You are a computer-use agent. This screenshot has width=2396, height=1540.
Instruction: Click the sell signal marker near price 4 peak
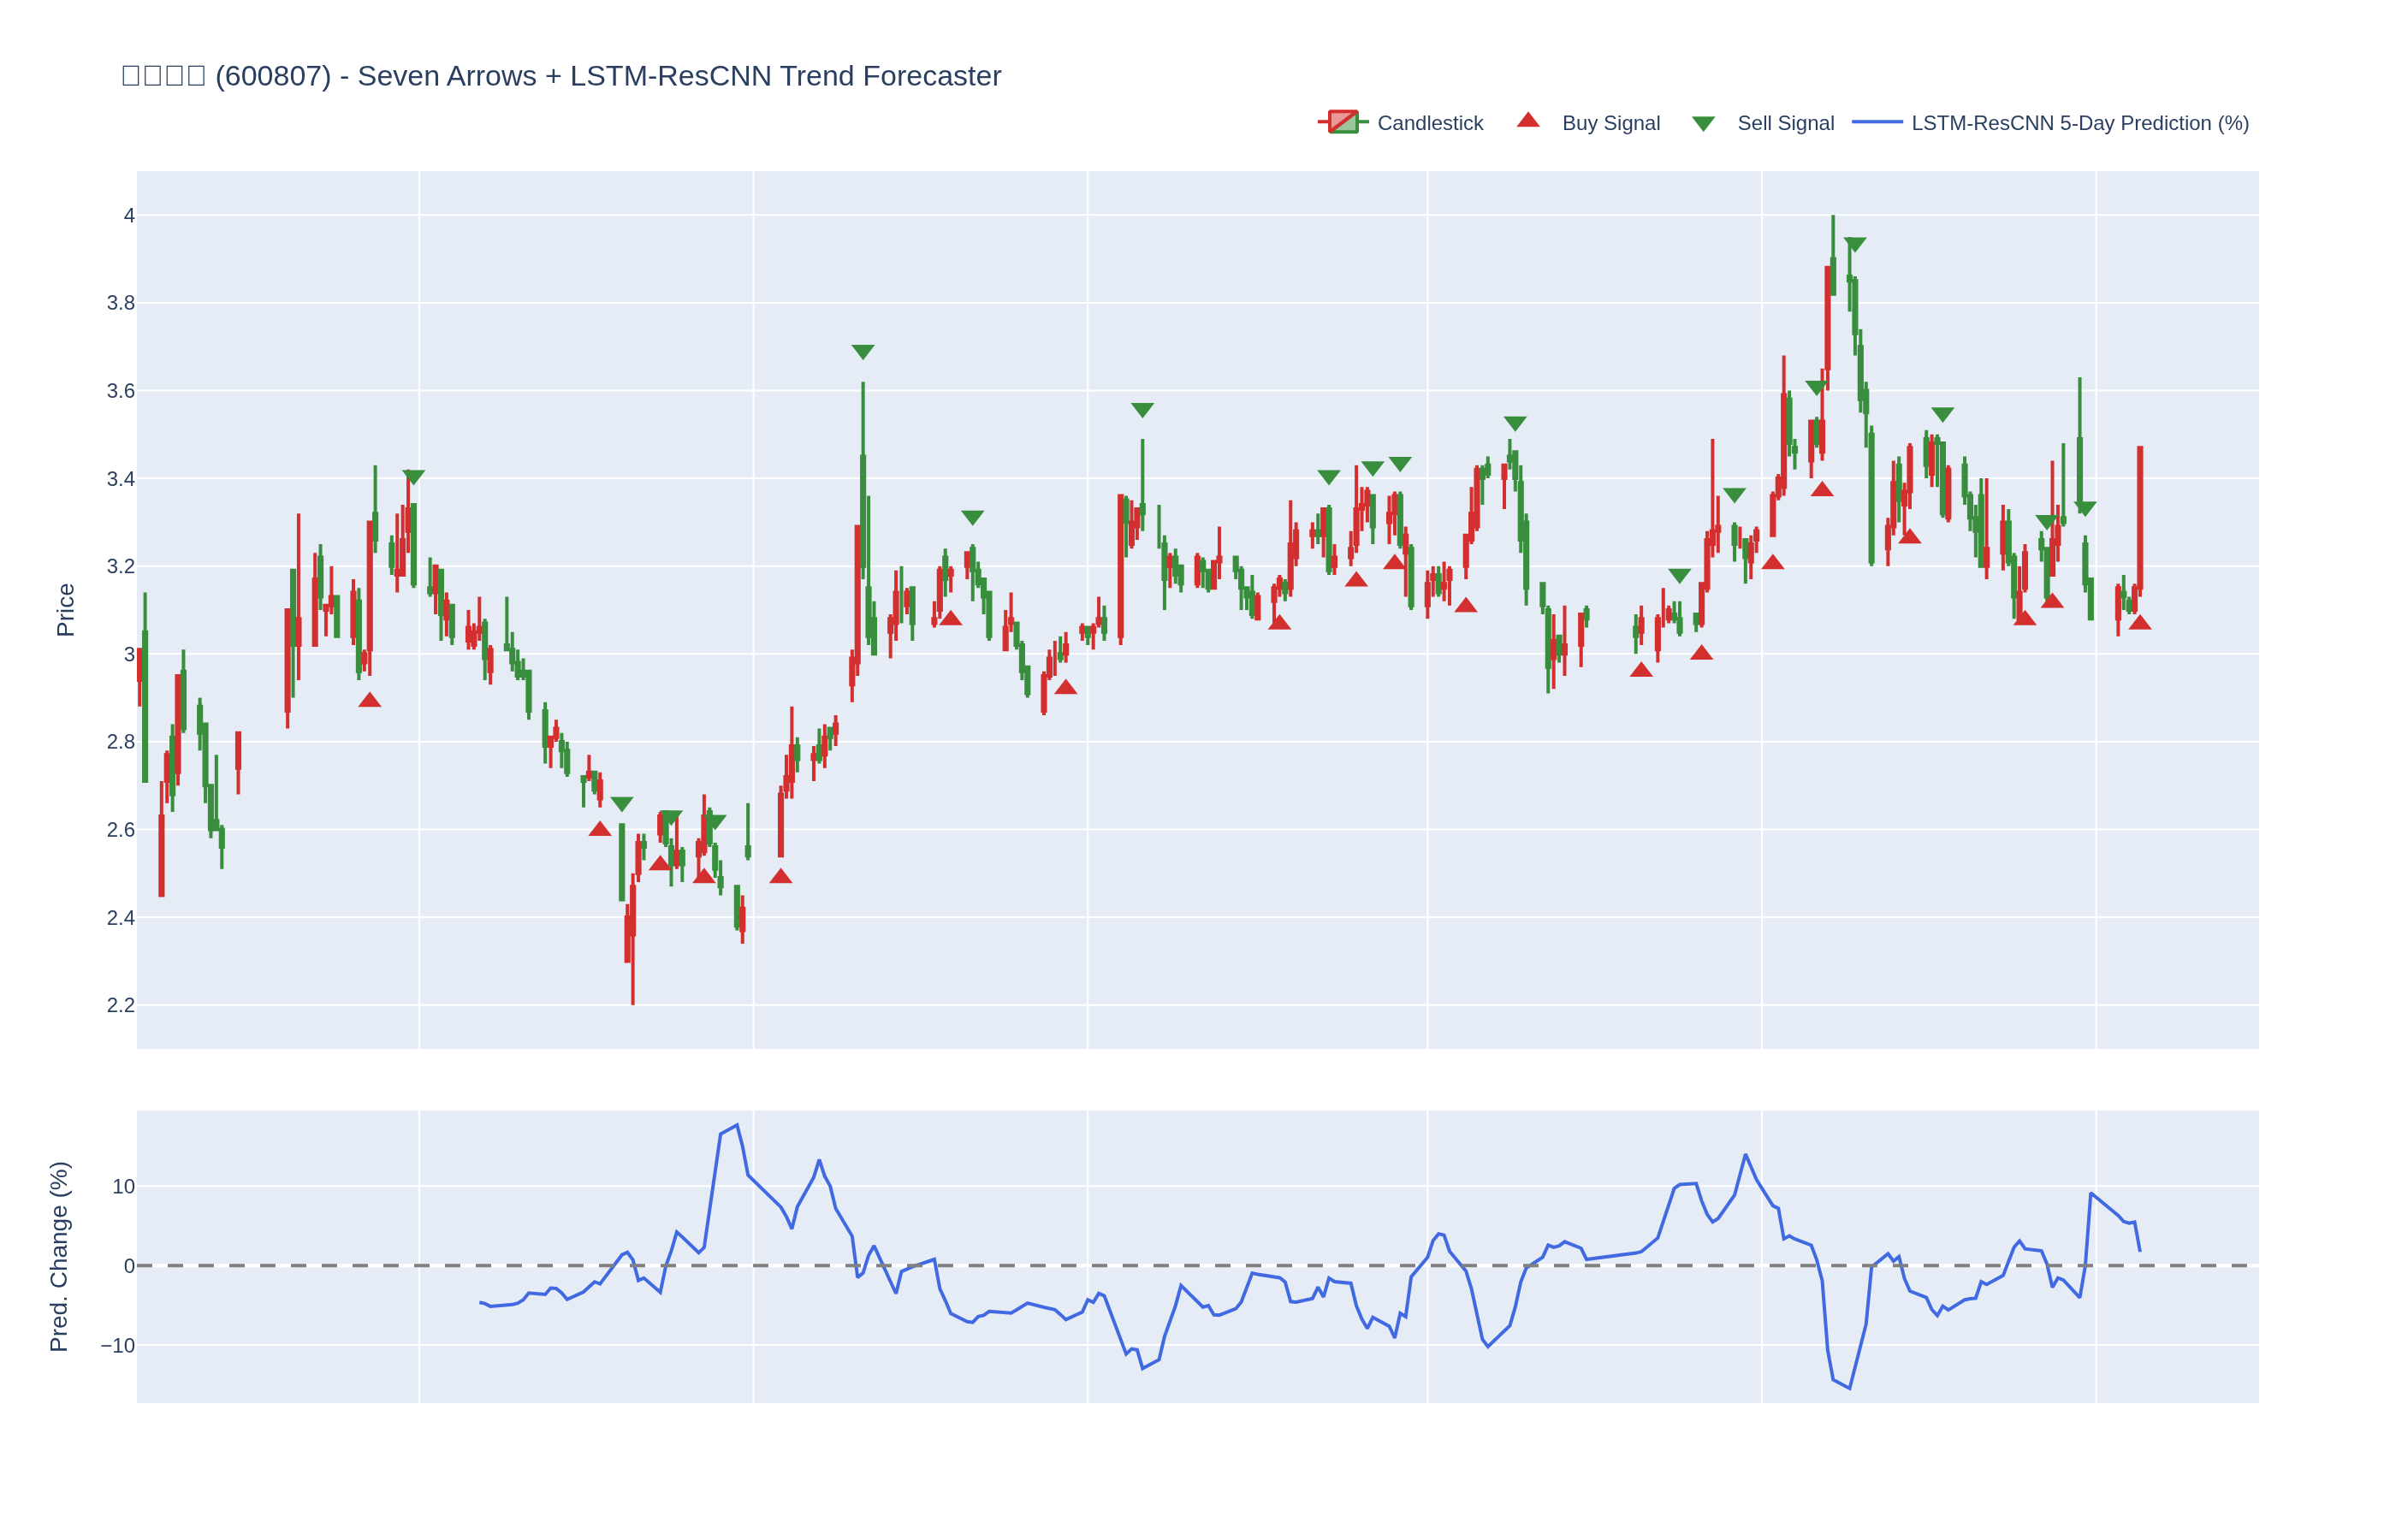coord(1855,244)
